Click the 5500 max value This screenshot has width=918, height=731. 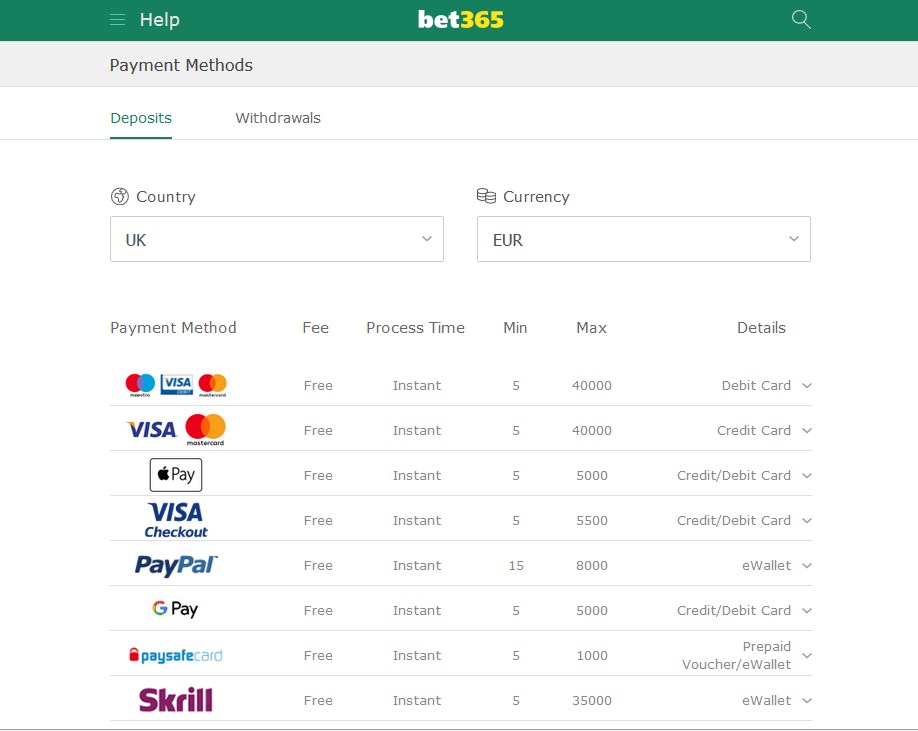[x=592, y=521]
